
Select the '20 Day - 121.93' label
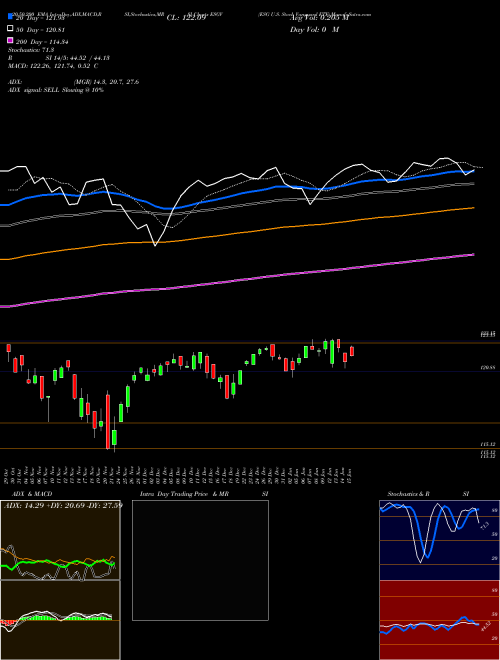click(x=39, y=18)
